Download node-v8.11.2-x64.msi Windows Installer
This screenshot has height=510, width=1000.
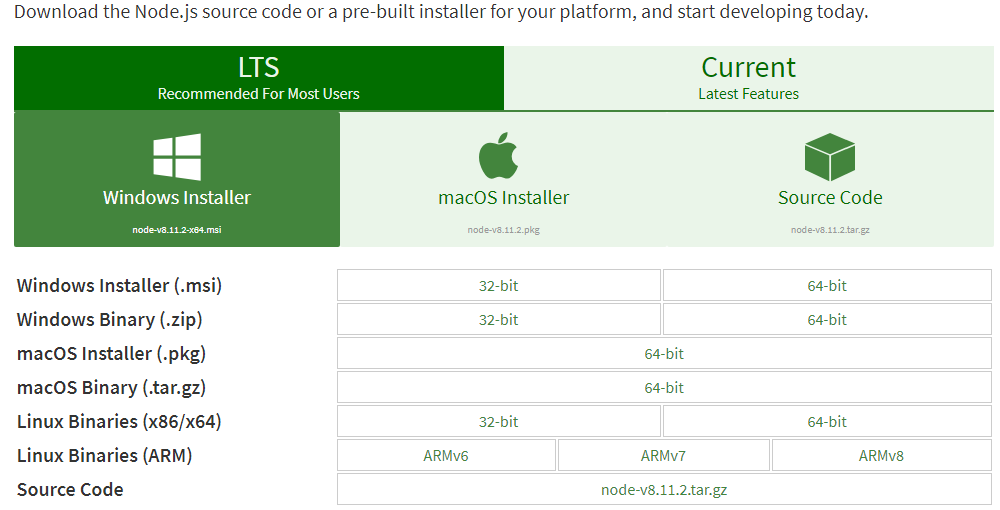click(x=177, y=179)
